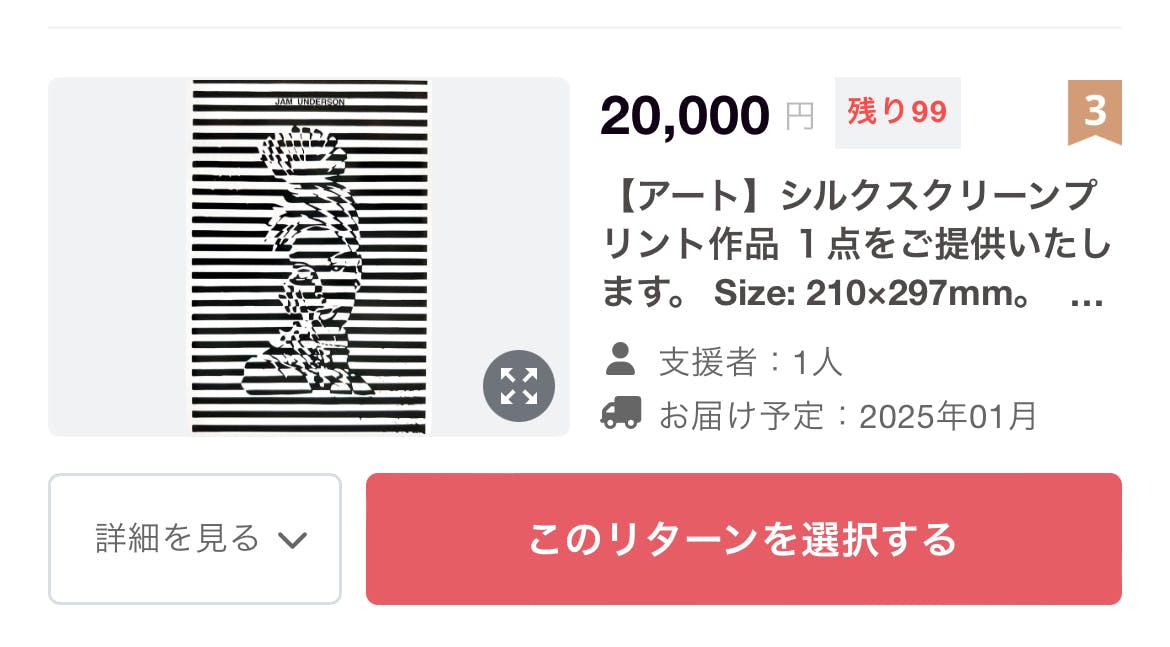Screen dimensions: 1170x647
Task: Click the JAM UNDERSON title on the artwork
Action: tap(309, 100)
